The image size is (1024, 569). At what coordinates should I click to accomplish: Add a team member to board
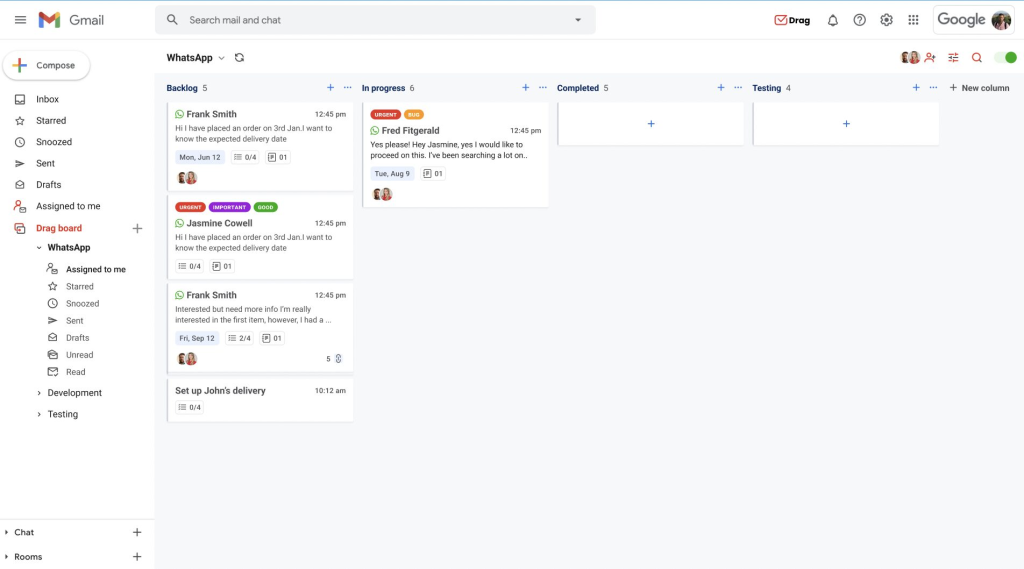point(930,57)
